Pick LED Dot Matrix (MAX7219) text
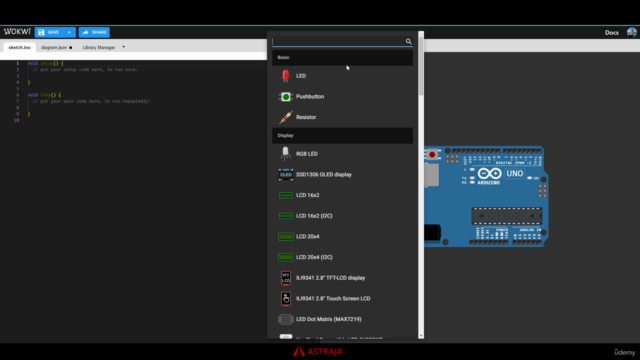 [x=329, y=319]
